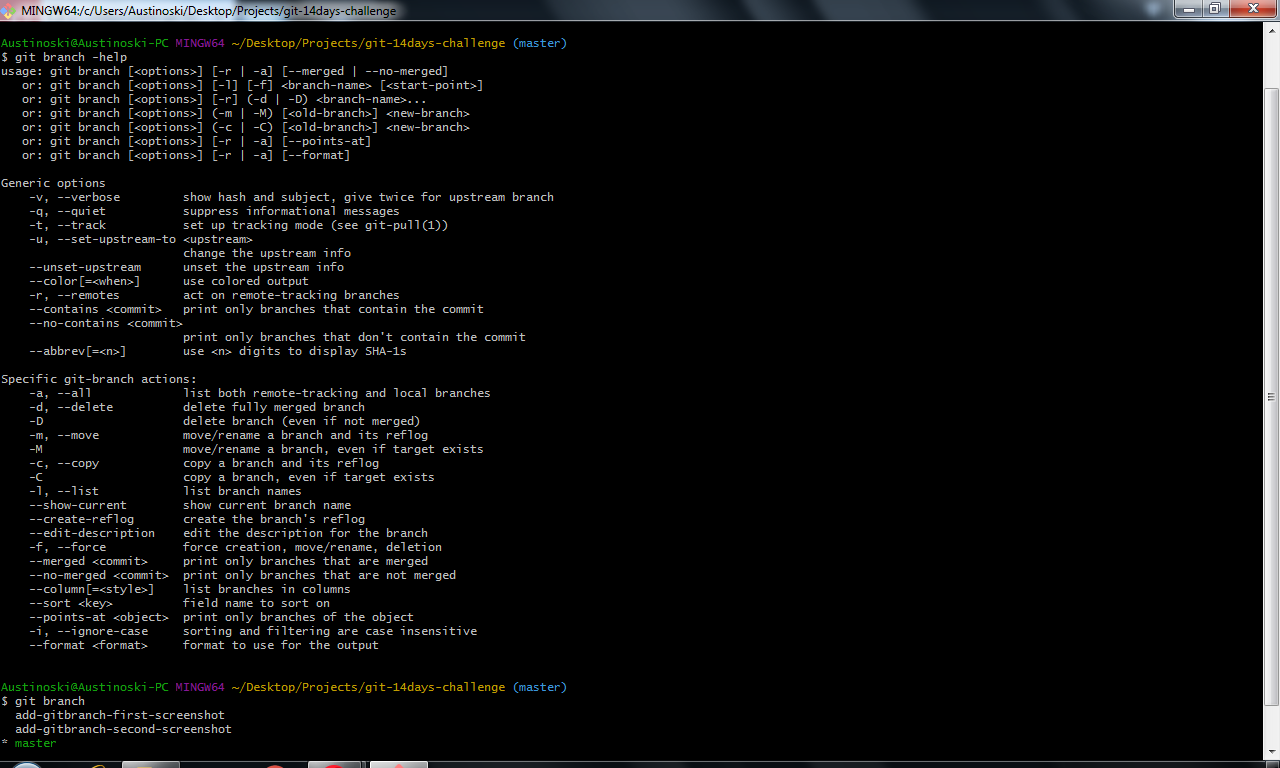Click the '-v, --verbose' option
Image resolution: width=1280 pixels, height=768 pixels.
point(74,197)
